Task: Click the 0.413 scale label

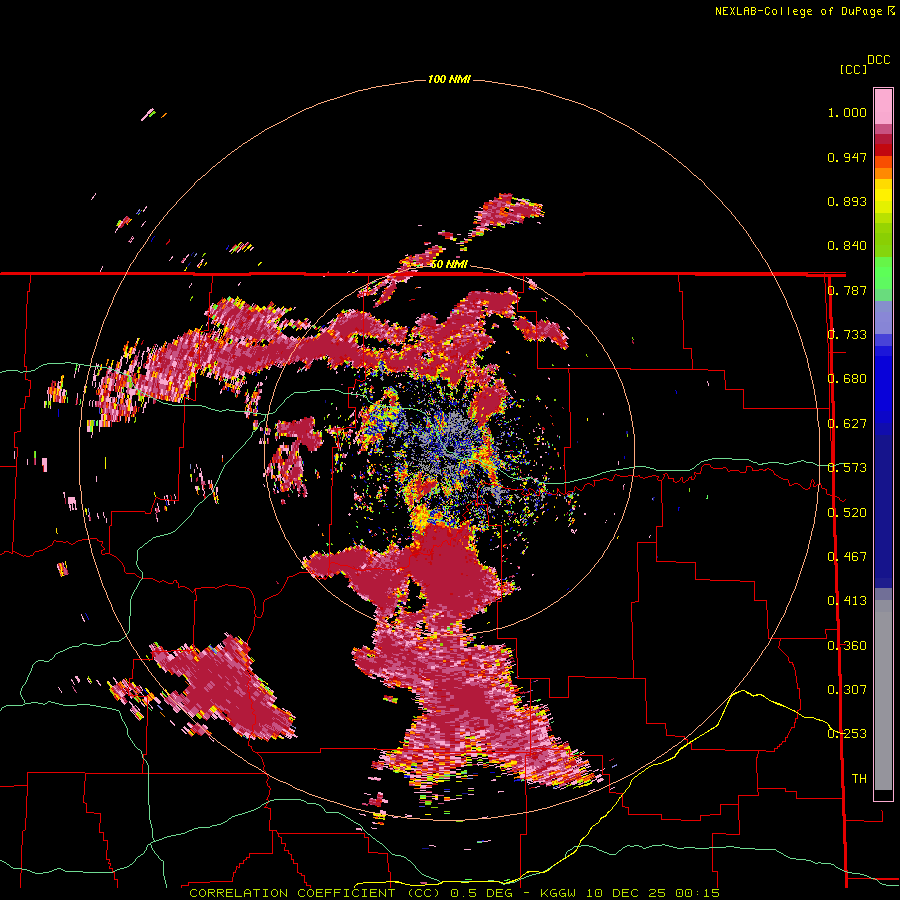Action: click(847, 601)
